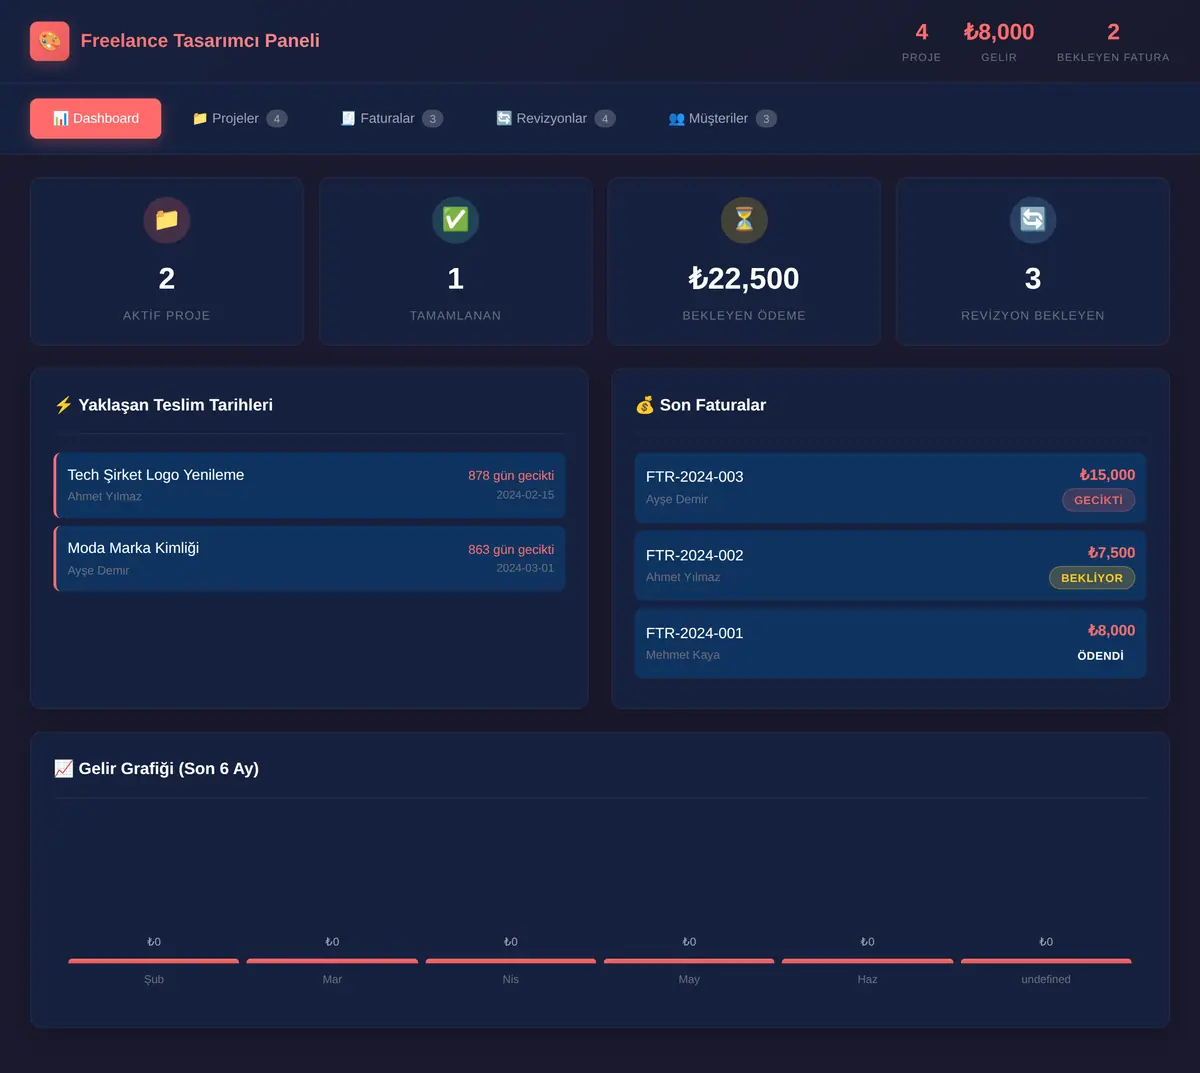
Task: Switch to the Projeler tab
Action: pyautogui.click(x=240, y=118)
